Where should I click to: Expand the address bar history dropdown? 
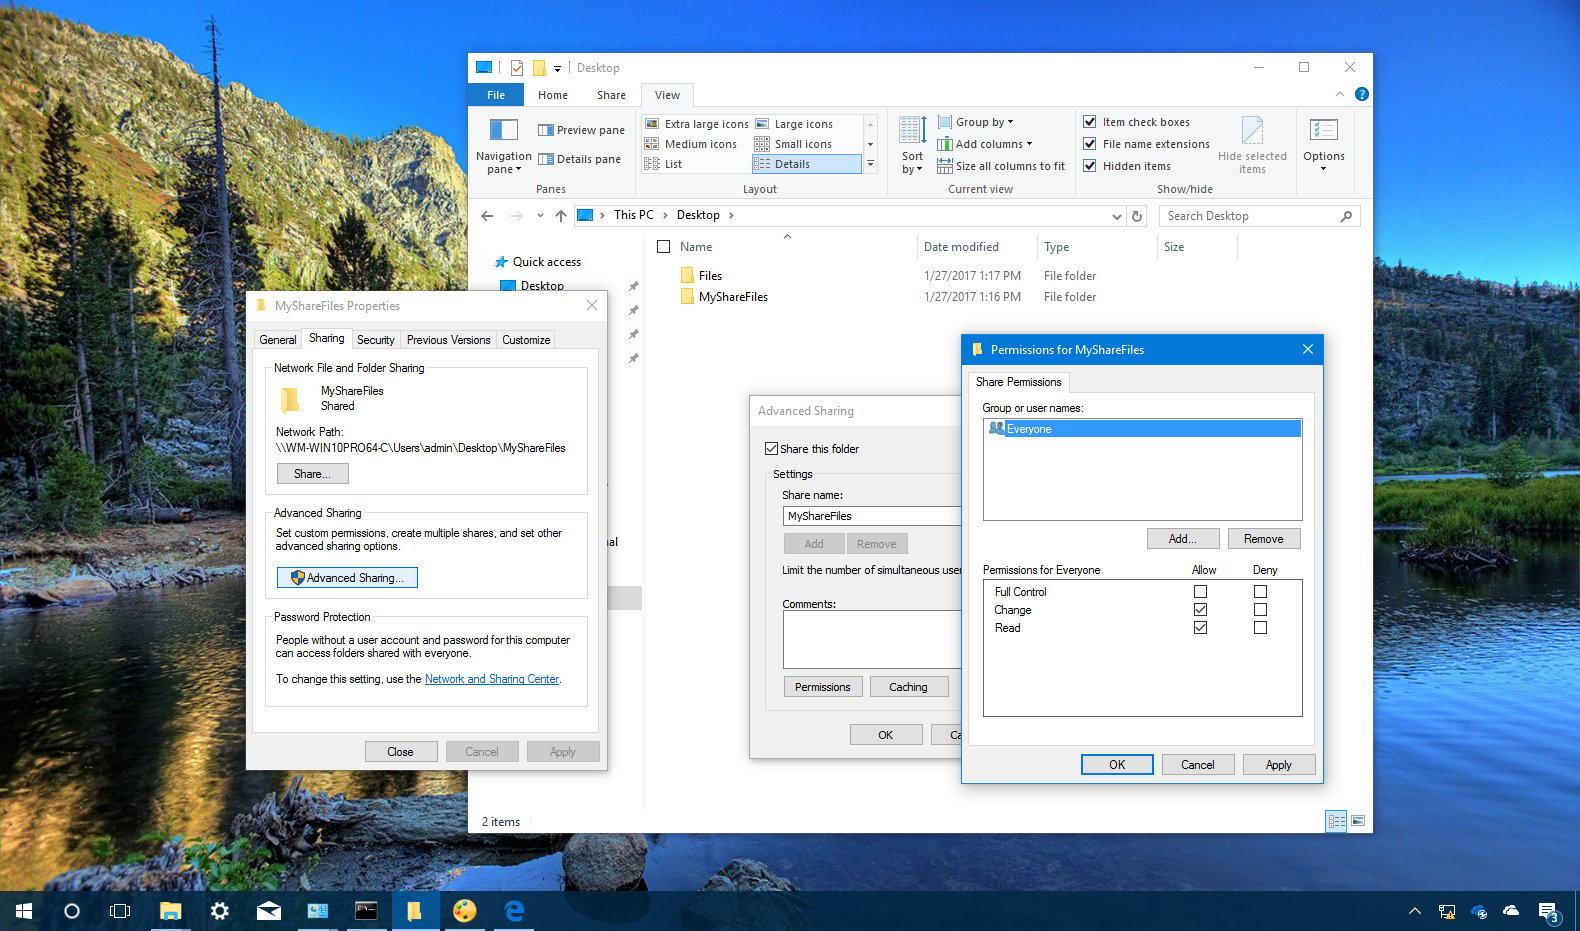(x=1116, y=216)
